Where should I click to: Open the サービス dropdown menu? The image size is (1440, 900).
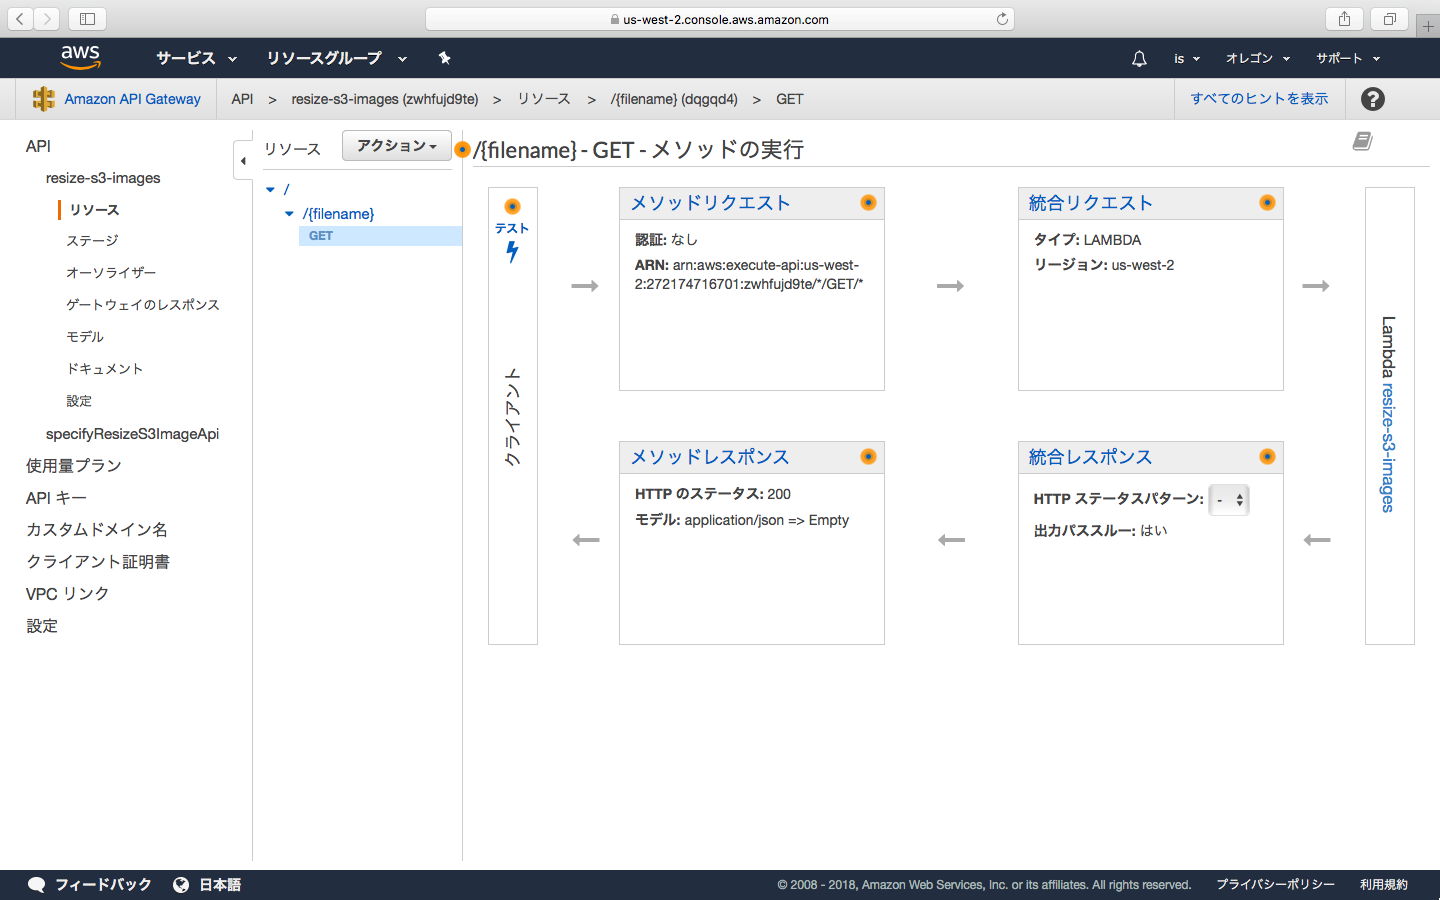(196, 59)
